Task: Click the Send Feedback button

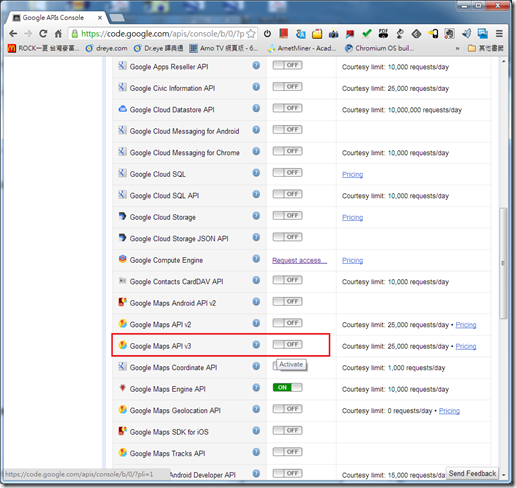Action: point(472,473)
